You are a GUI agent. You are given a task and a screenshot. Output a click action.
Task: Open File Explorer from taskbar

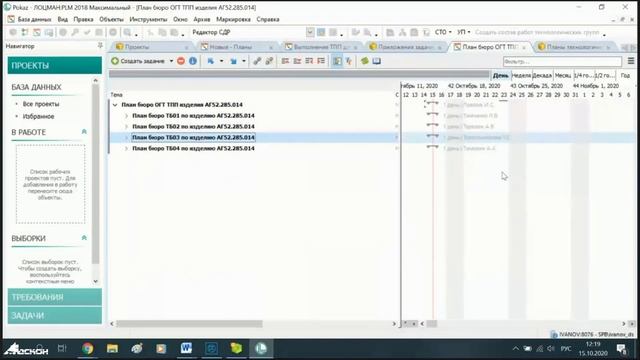point(112,349)
